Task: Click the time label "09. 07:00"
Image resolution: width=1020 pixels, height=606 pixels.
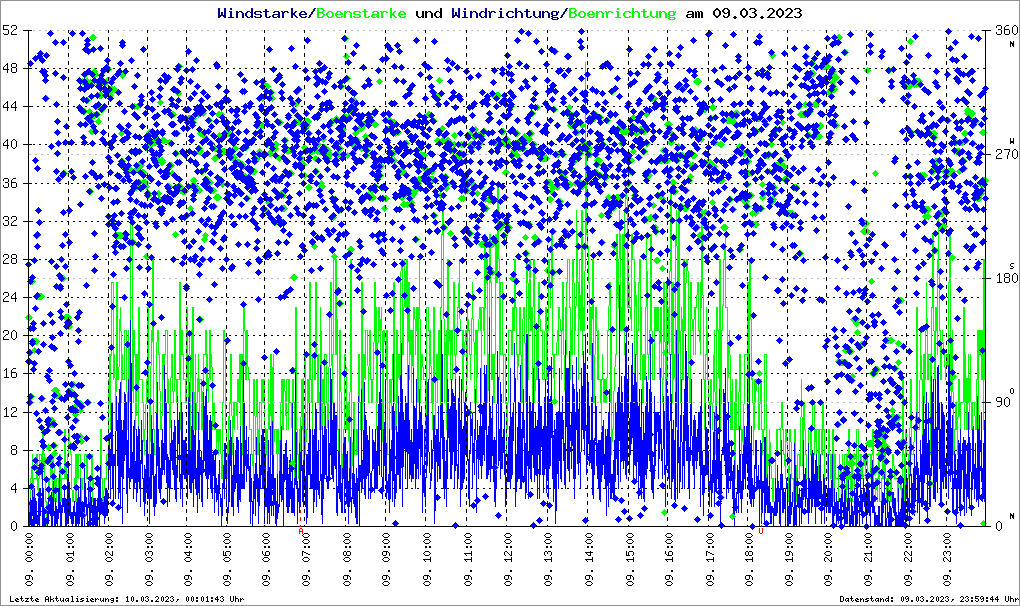Action: pyautogui.click(x=307, y=559)
